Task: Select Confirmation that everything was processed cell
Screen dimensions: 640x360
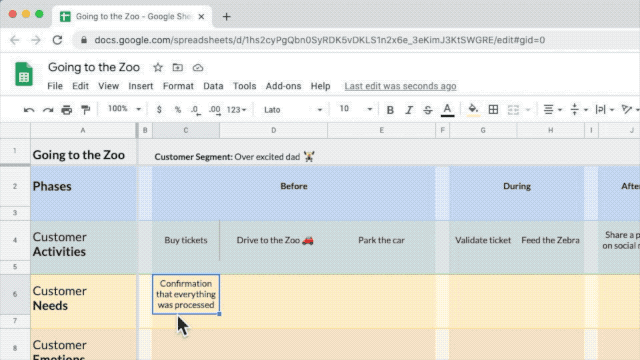Action: tap(186, 294)
